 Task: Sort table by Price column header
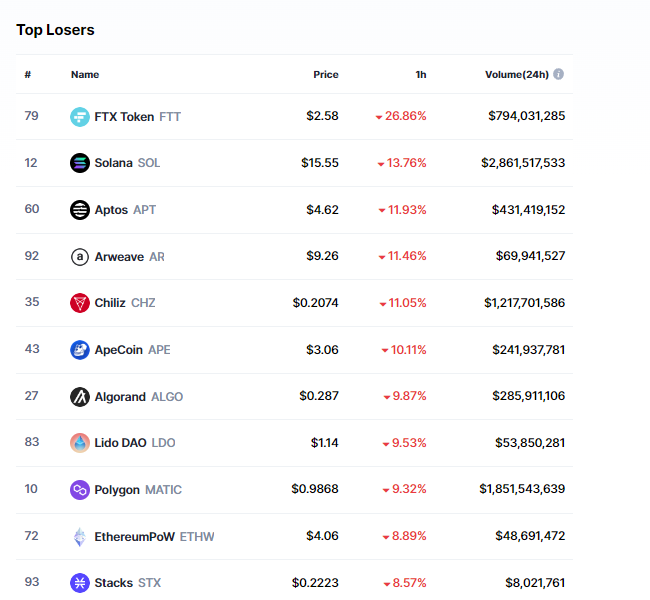coord(325,74)
